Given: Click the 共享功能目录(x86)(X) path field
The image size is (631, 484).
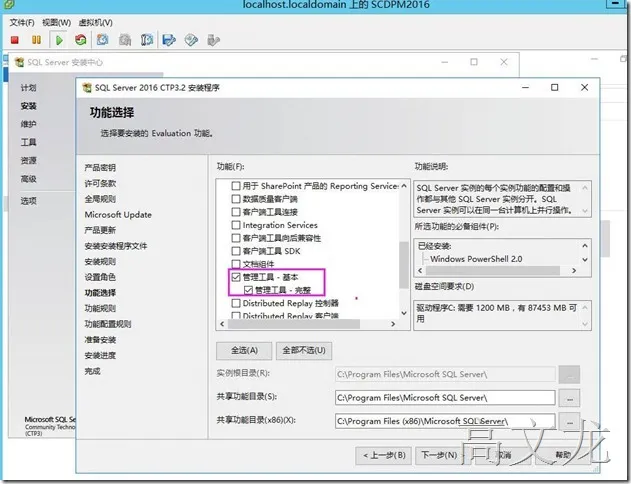Looking at the screenshot, I should tap(445, 421).
